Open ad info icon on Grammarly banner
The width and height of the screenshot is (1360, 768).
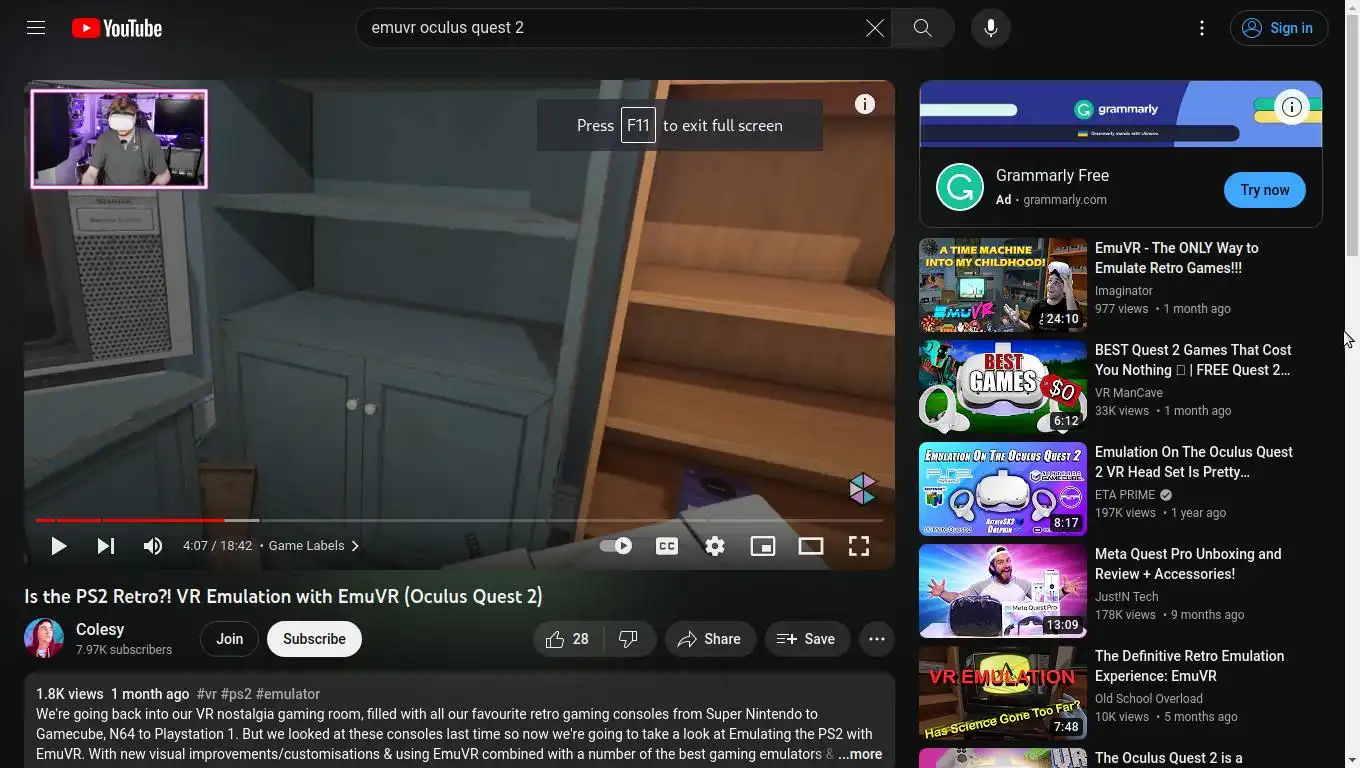(1292, 107)
